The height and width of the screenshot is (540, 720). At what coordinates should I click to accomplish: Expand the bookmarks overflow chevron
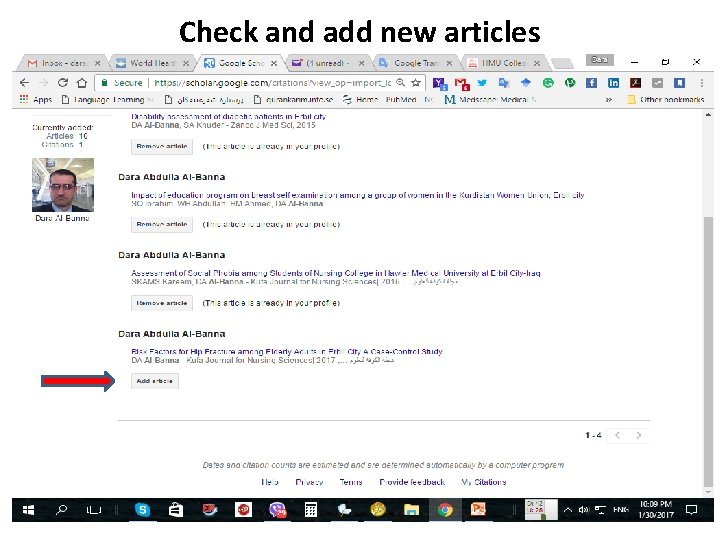[609, 100]
